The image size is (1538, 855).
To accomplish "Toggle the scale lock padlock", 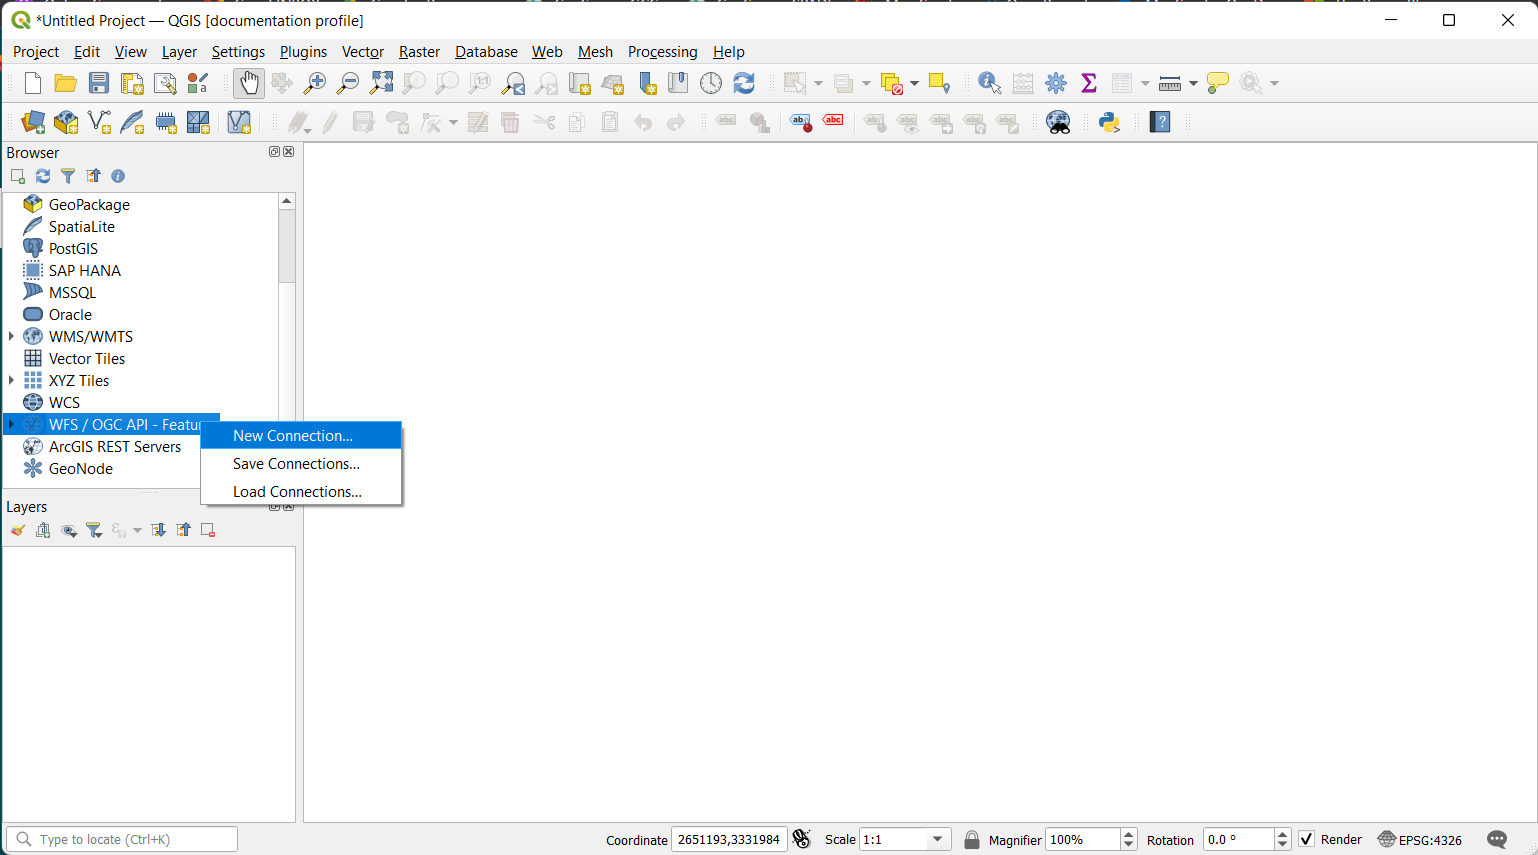I will tap(971, 839).
